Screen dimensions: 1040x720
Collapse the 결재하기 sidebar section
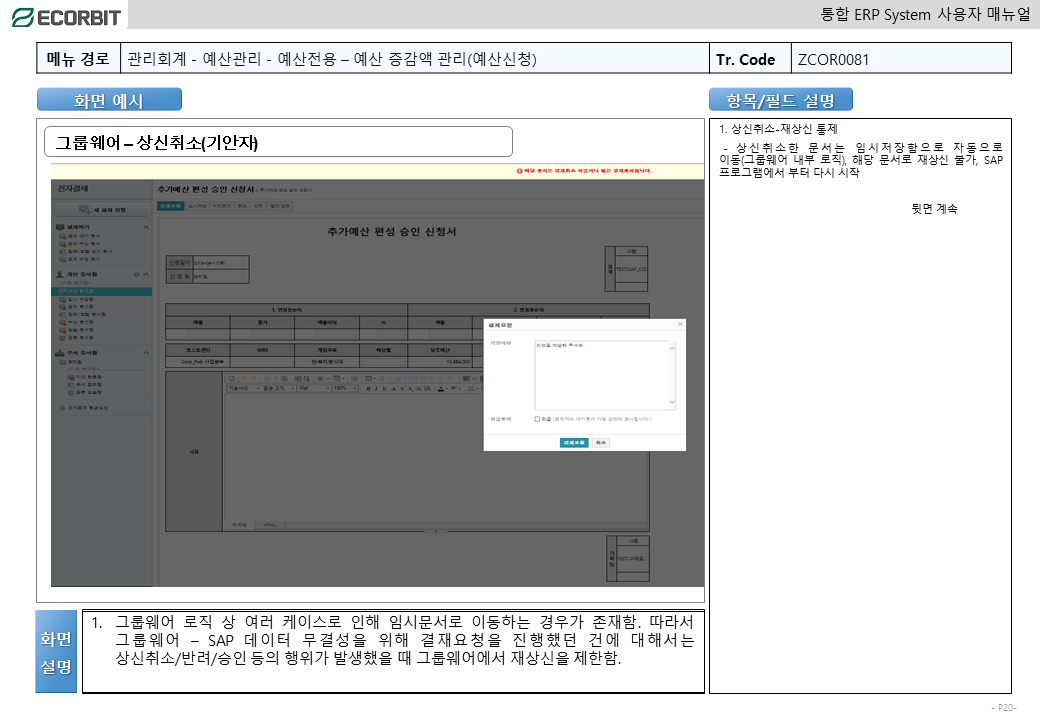click(146, 228)
